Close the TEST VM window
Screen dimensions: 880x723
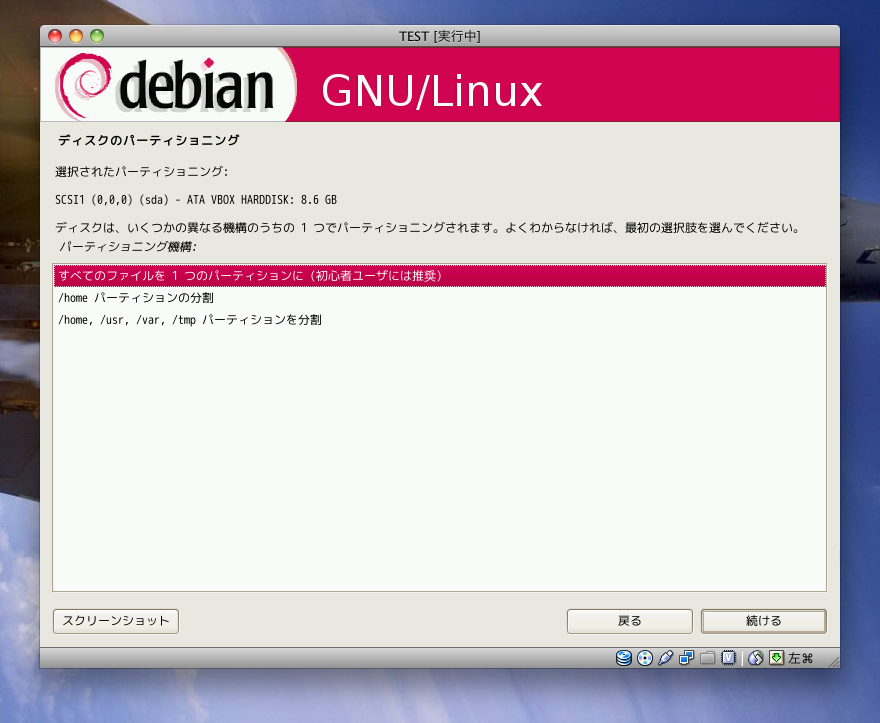coord(54,36)
